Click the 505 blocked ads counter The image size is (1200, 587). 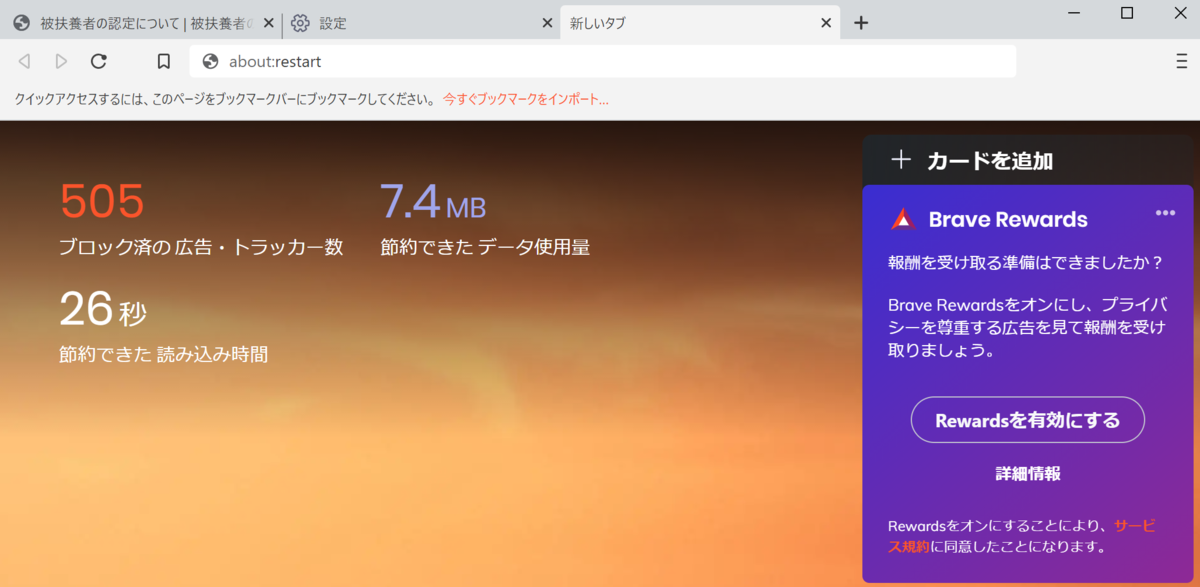click(102, 201)
